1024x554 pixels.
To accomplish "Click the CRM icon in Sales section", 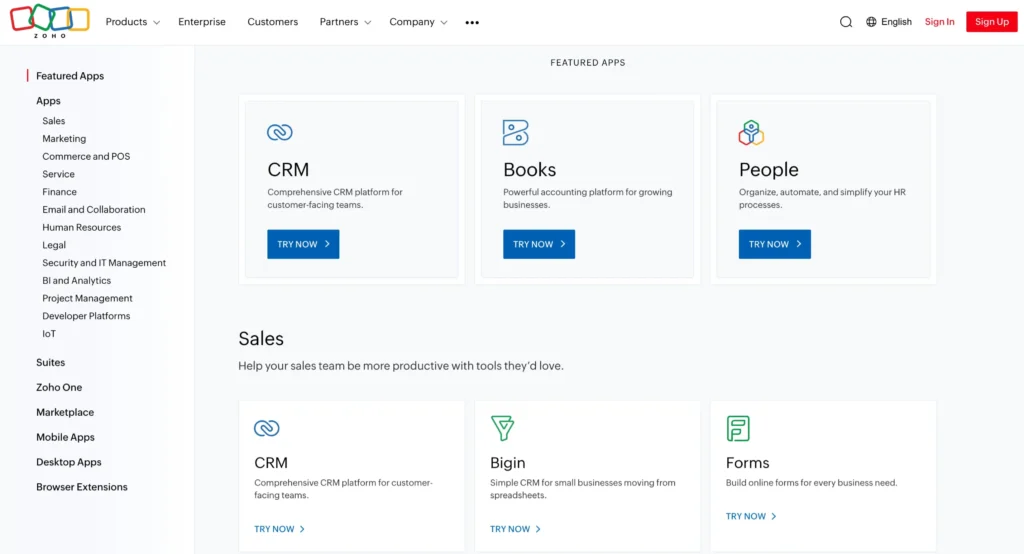I will (x=266, y=428).
